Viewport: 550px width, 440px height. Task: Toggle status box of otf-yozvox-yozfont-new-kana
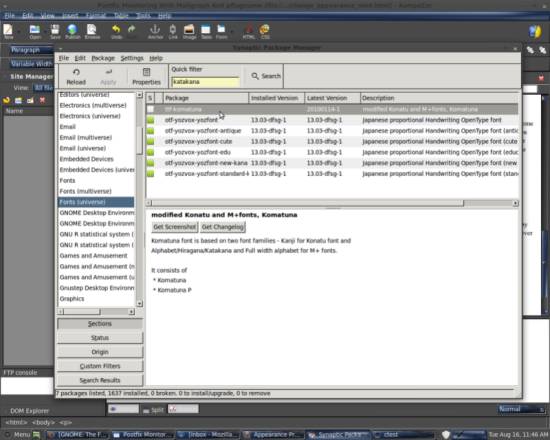150,163
